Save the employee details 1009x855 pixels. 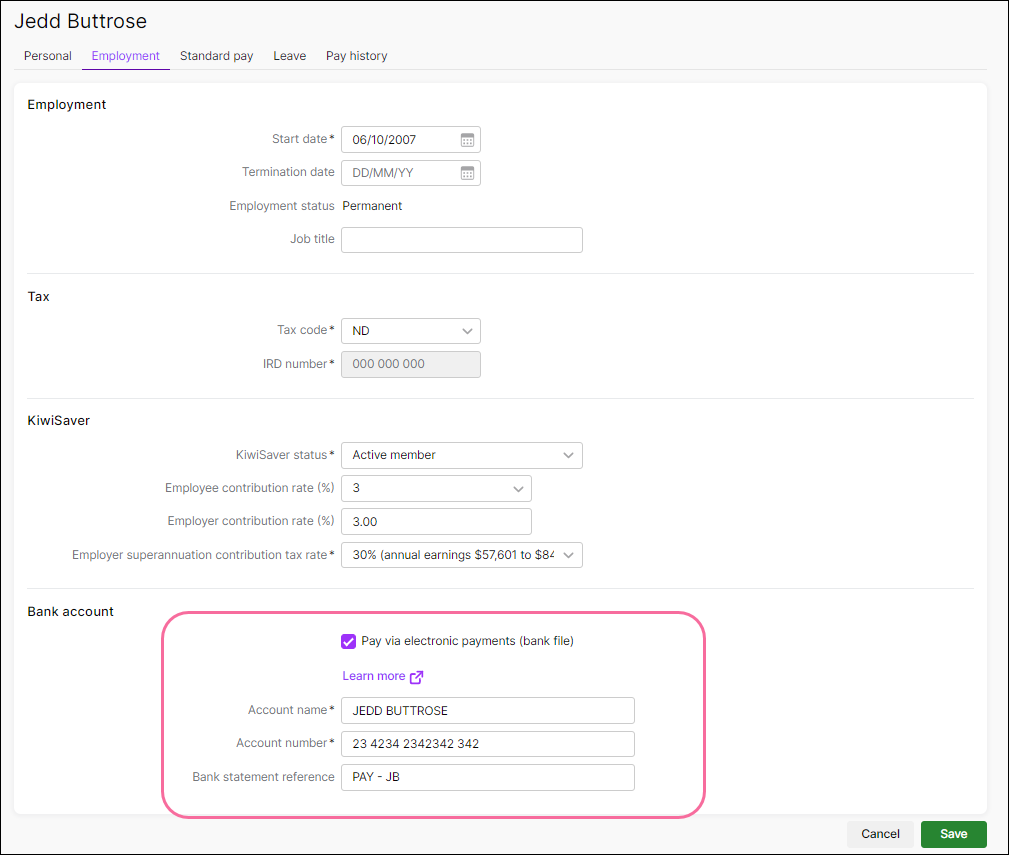click(953, 834)
